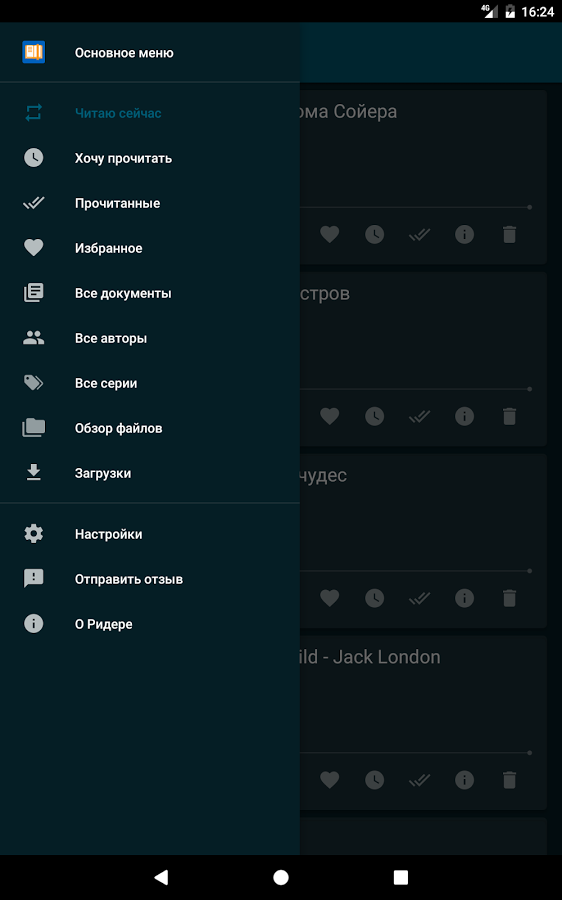Open the Все серии tags icon

(33, 383)
